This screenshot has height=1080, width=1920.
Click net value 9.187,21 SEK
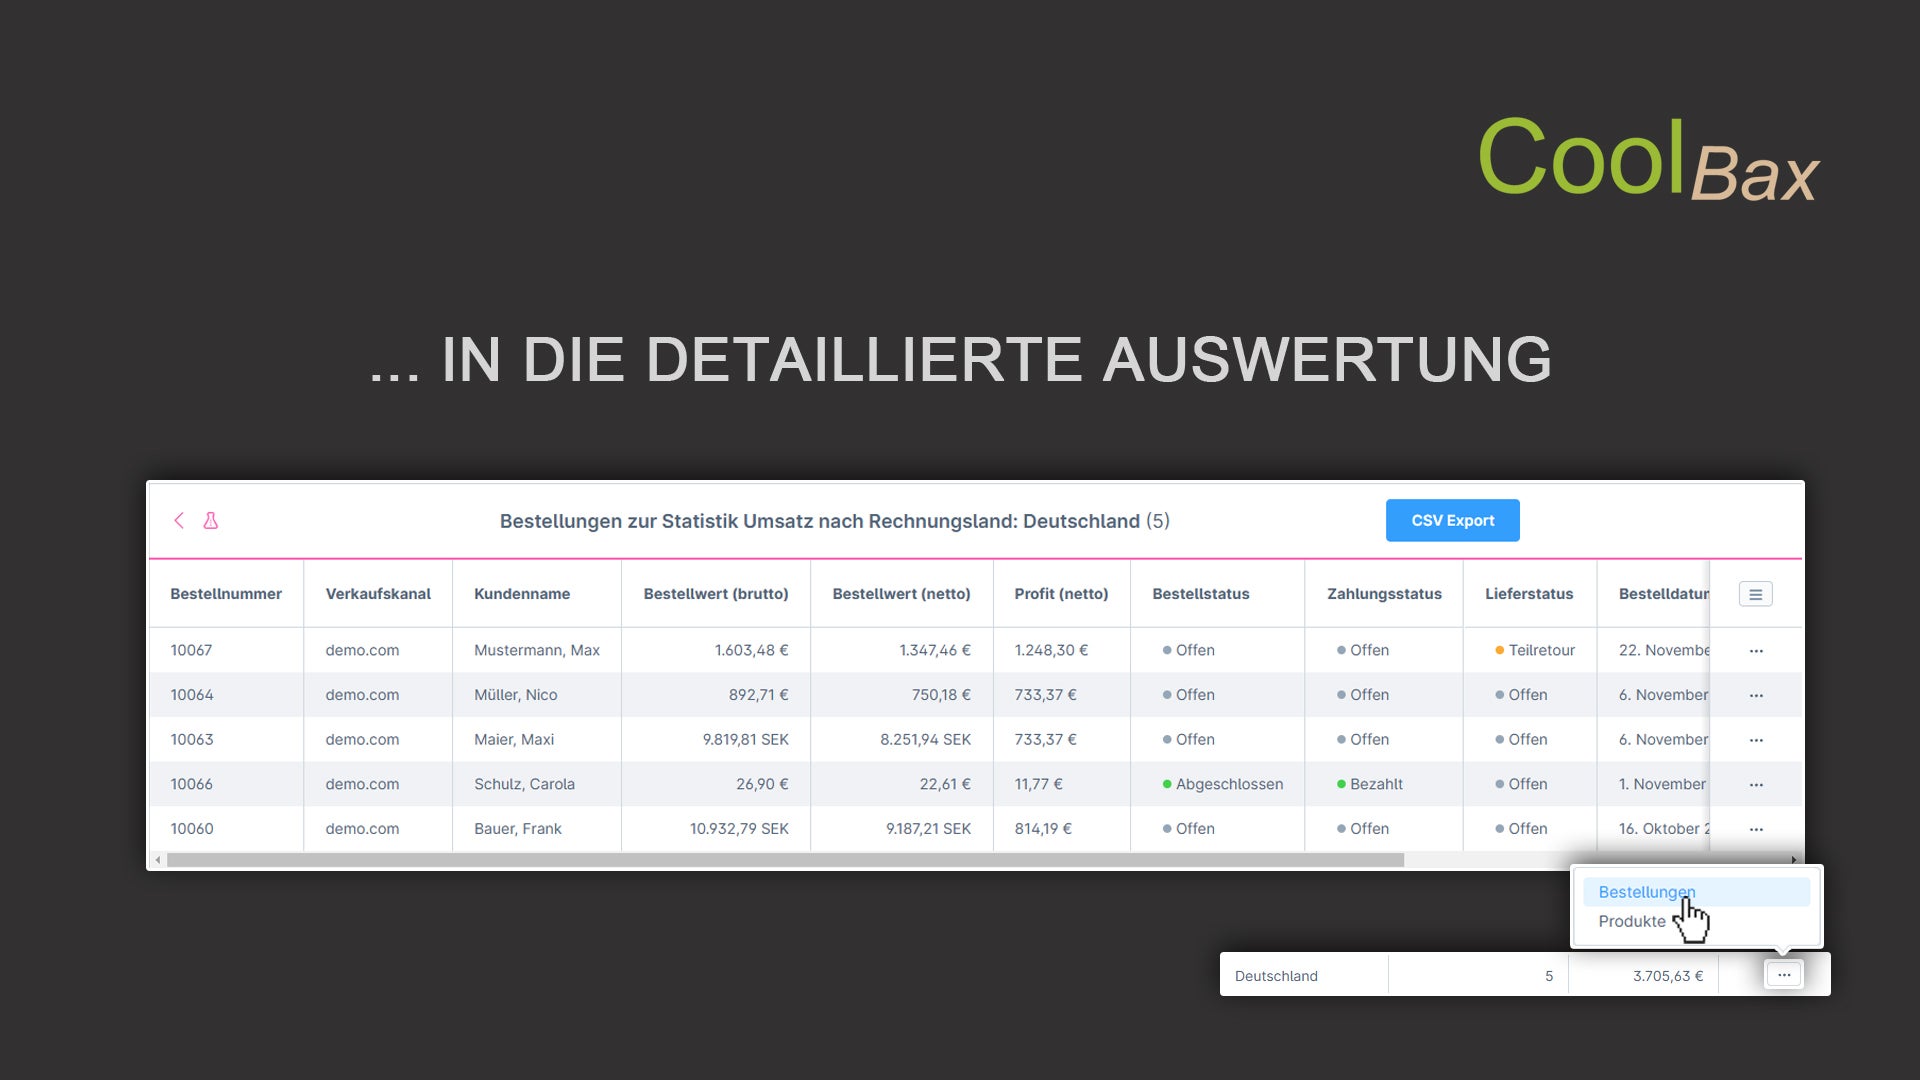coord(928,829)
